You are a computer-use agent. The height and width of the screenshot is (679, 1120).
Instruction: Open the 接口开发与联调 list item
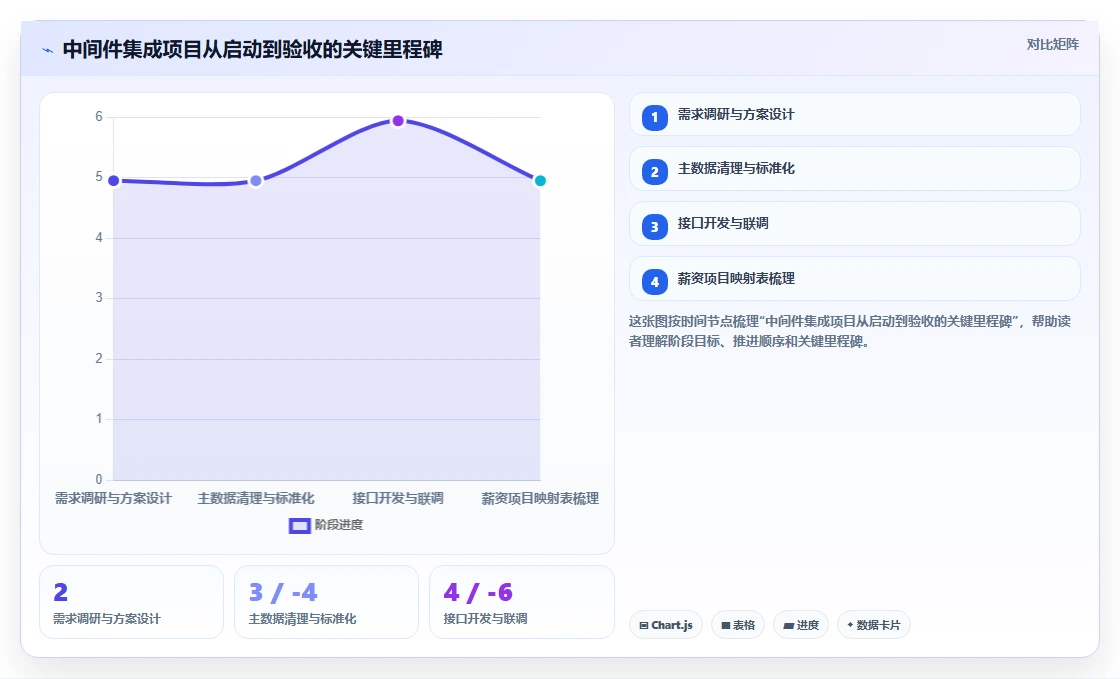point(854,223)
